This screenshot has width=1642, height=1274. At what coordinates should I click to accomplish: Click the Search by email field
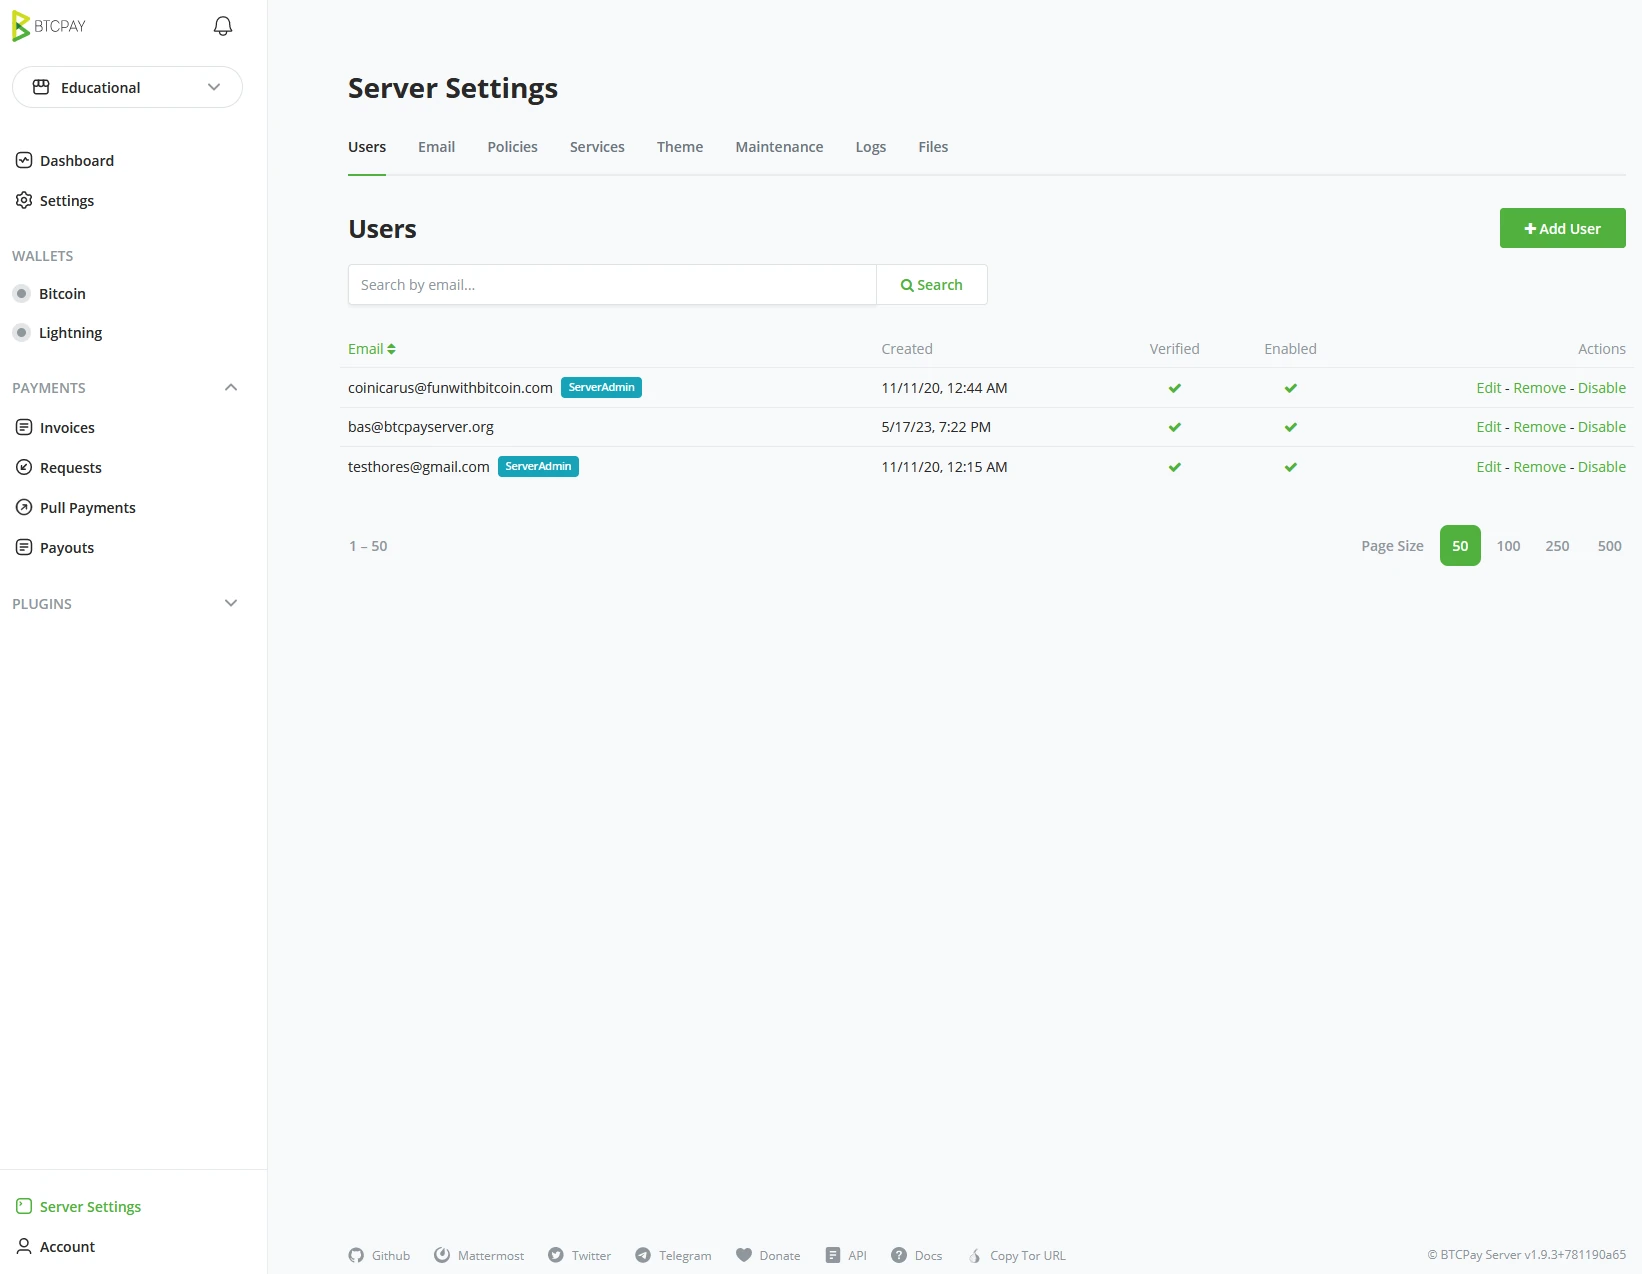[612, 285]
